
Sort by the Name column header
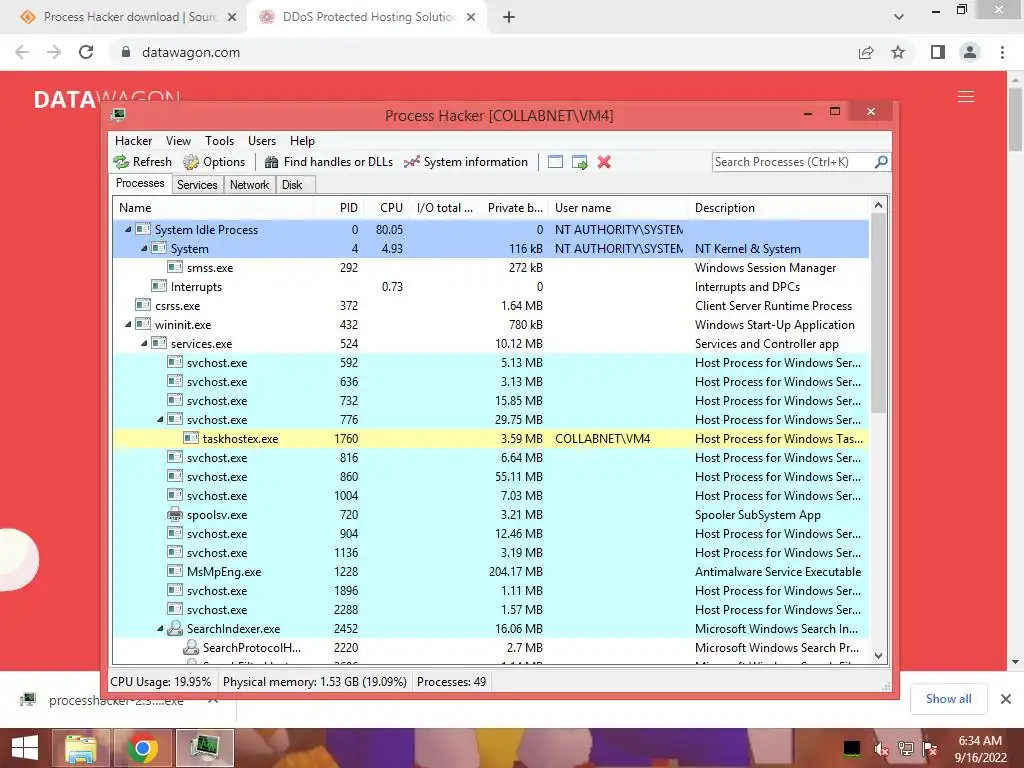[x=213, y=208]
